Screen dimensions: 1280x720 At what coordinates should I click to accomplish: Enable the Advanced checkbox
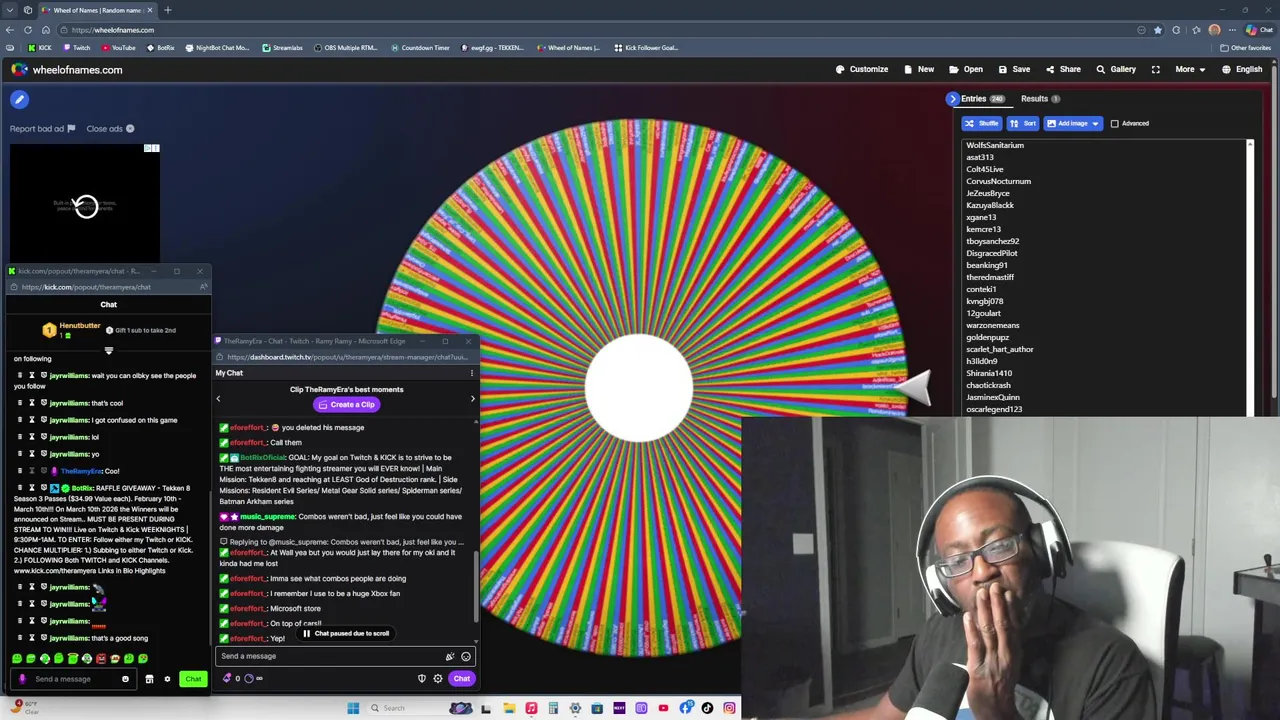click(x=1115, y=123)
